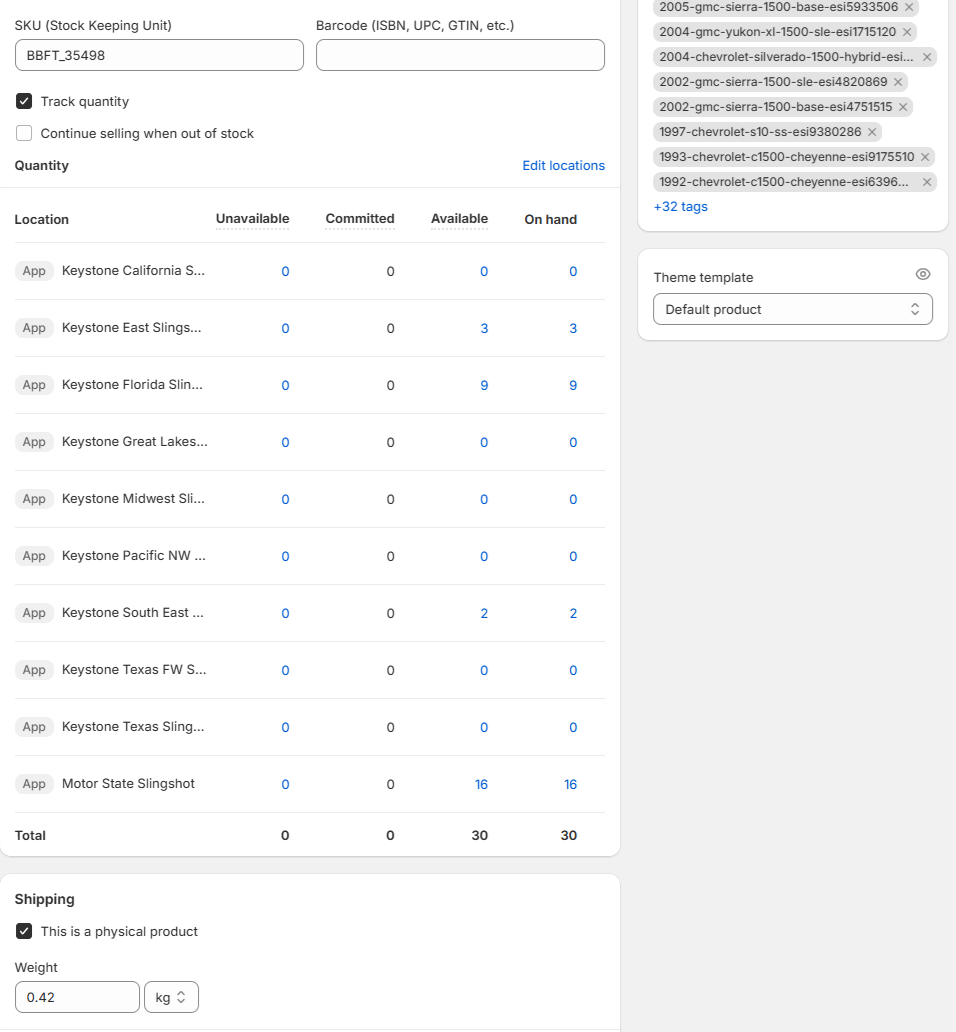Edit the Weight value field
The width and height of the screenshot is (956, 1032).
click(77, 997)
